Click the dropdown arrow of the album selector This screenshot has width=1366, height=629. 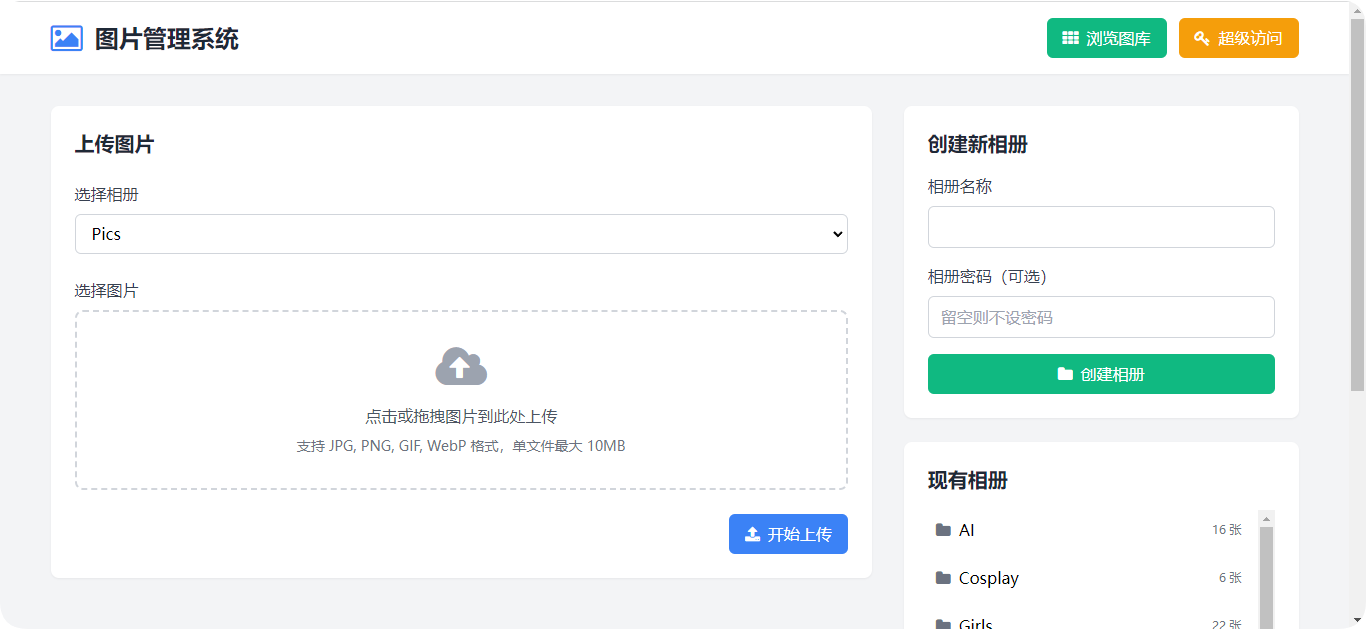[836, 233]
